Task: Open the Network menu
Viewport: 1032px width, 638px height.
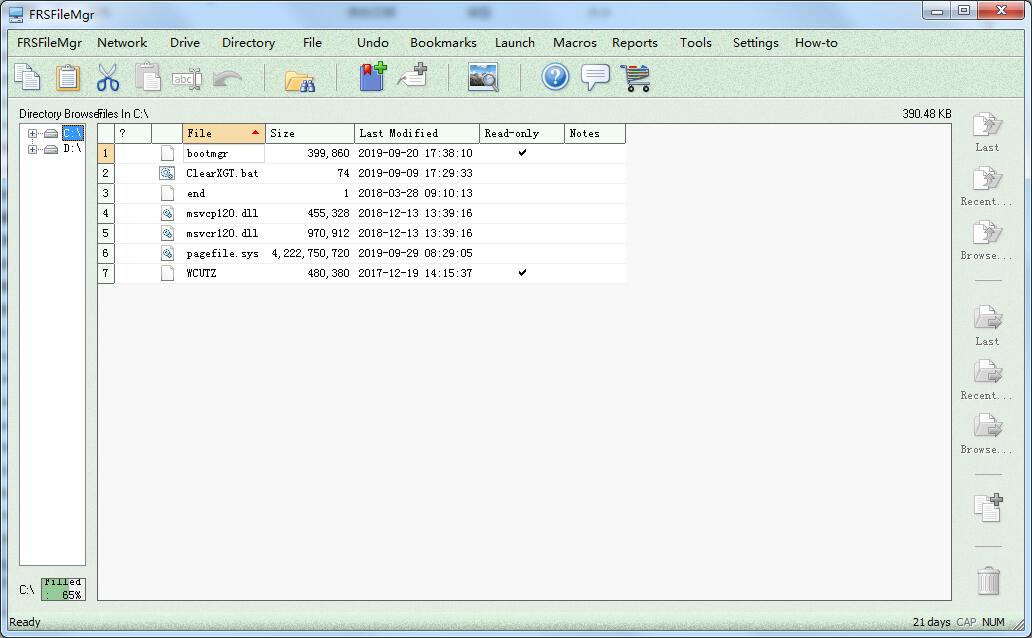Action: coord(122,43)
